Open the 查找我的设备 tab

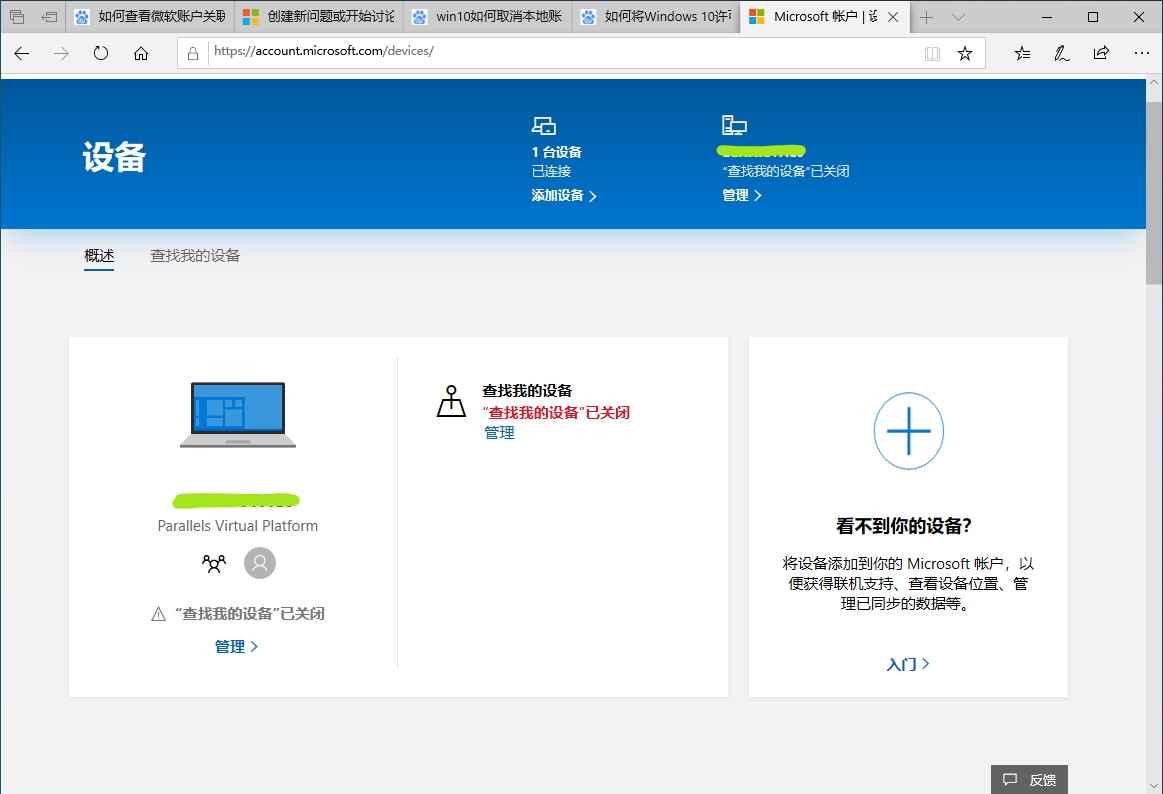pyautogui.click(x=195, y=256)
